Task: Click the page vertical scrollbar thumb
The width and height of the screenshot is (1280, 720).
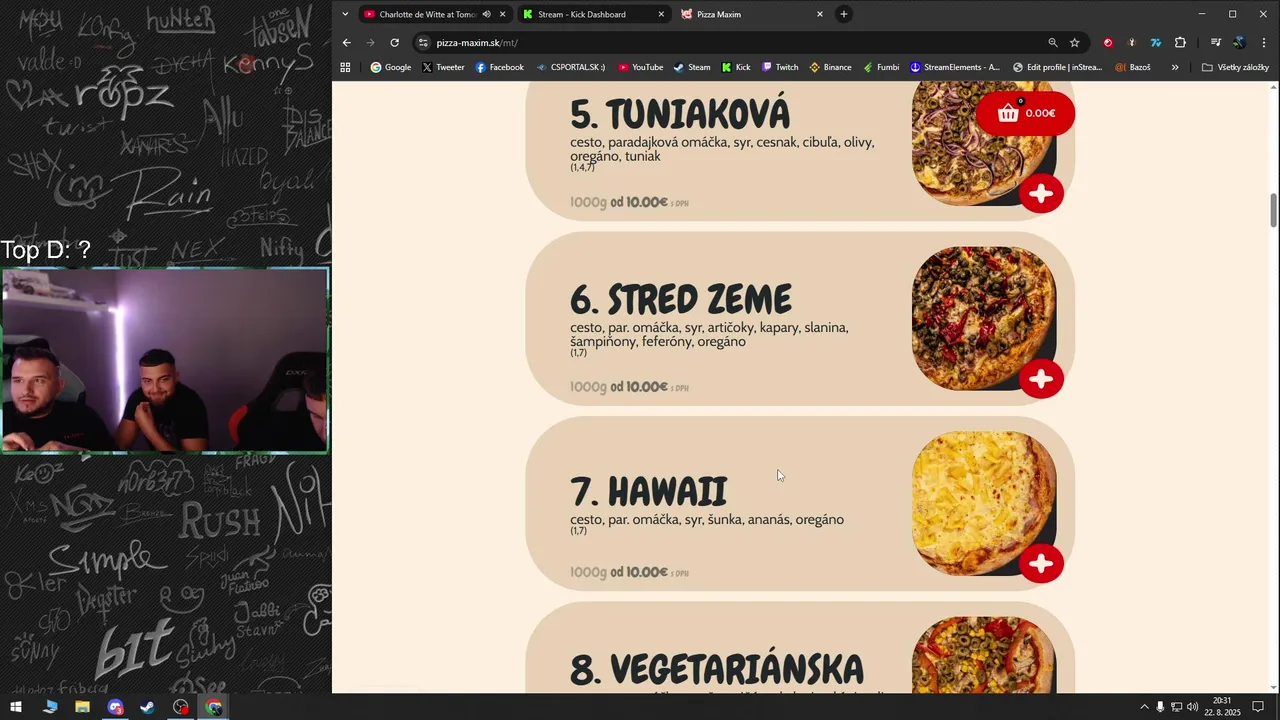Action: coord(1274,210)
